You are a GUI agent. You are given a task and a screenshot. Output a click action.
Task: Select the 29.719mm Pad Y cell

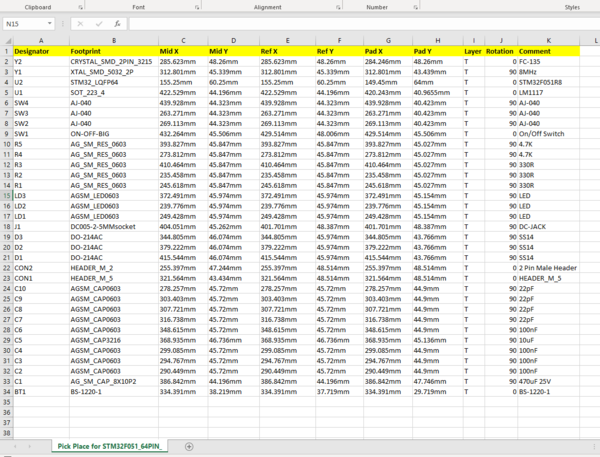pos(438,392)
